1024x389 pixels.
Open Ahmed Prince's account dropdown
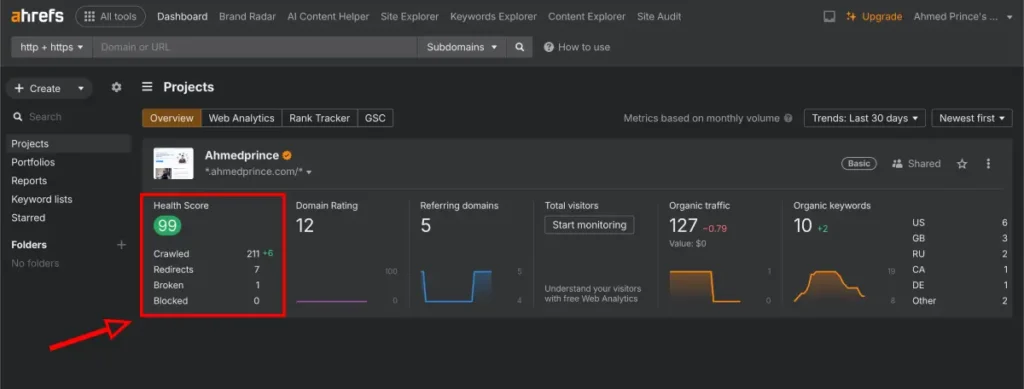pyautogui.click(x=963, y=17)
